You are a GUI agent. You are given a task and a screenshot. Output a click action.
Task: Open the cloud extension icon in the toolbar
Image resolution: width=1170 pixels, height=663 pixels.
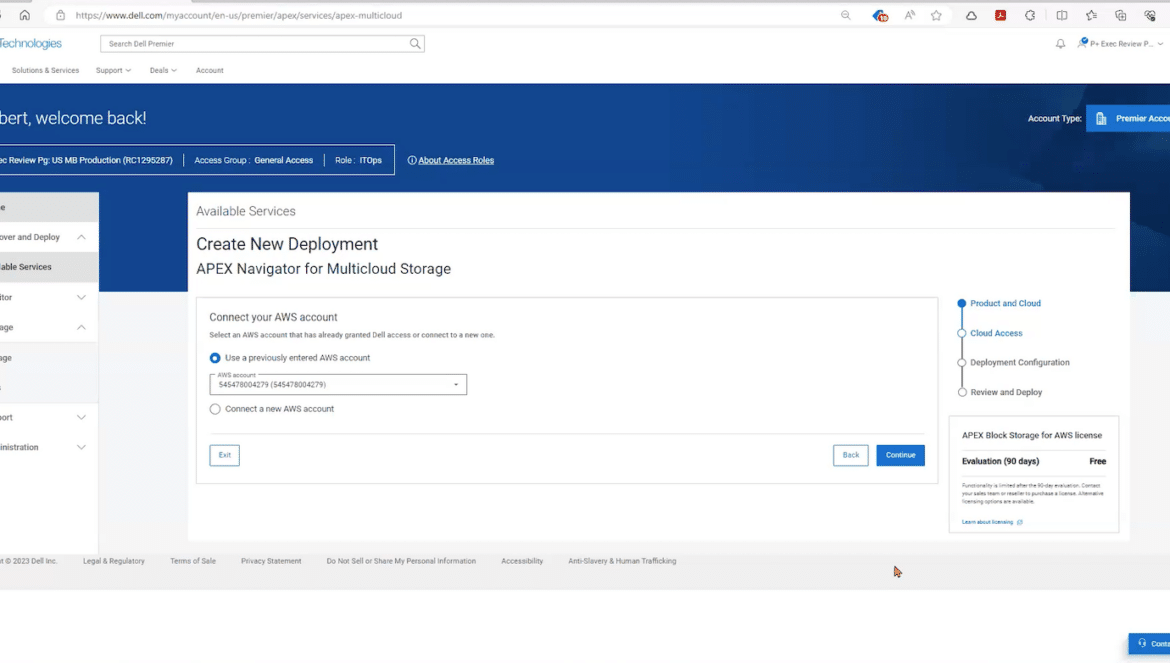coord(971,15)
